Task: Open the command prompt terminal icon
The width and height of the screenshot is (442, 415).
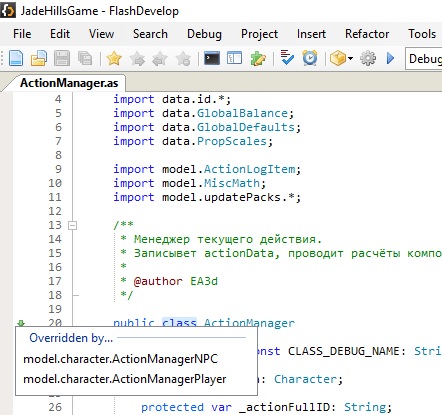Action: (x=212, y=59)
